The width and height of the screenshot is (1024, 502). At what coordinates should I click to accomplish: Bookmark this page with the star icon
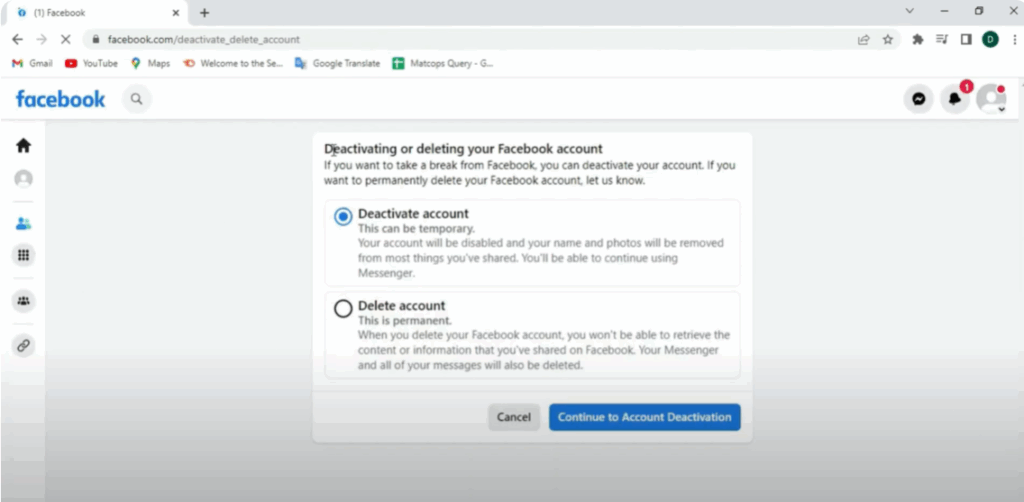tap(888, 39)
